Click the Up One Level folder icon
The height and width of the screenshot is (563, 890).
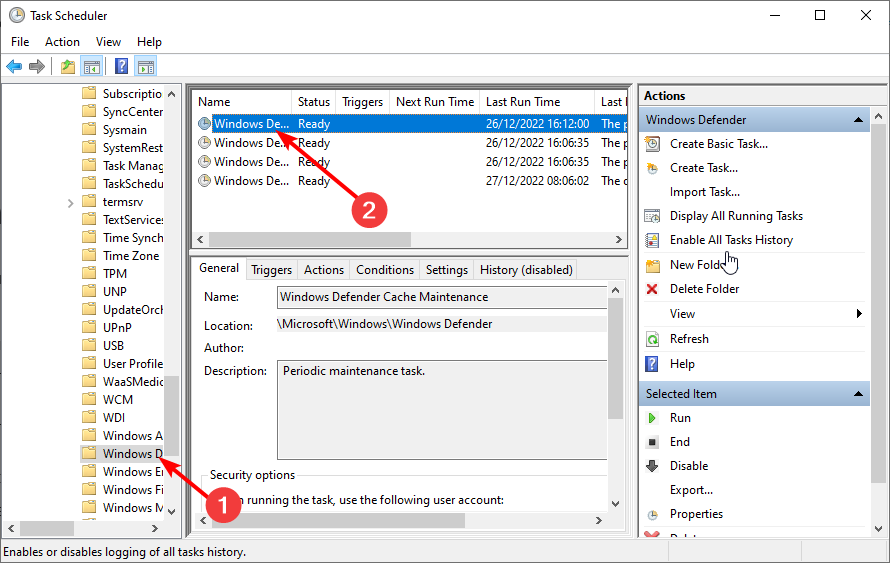[68, 67]
